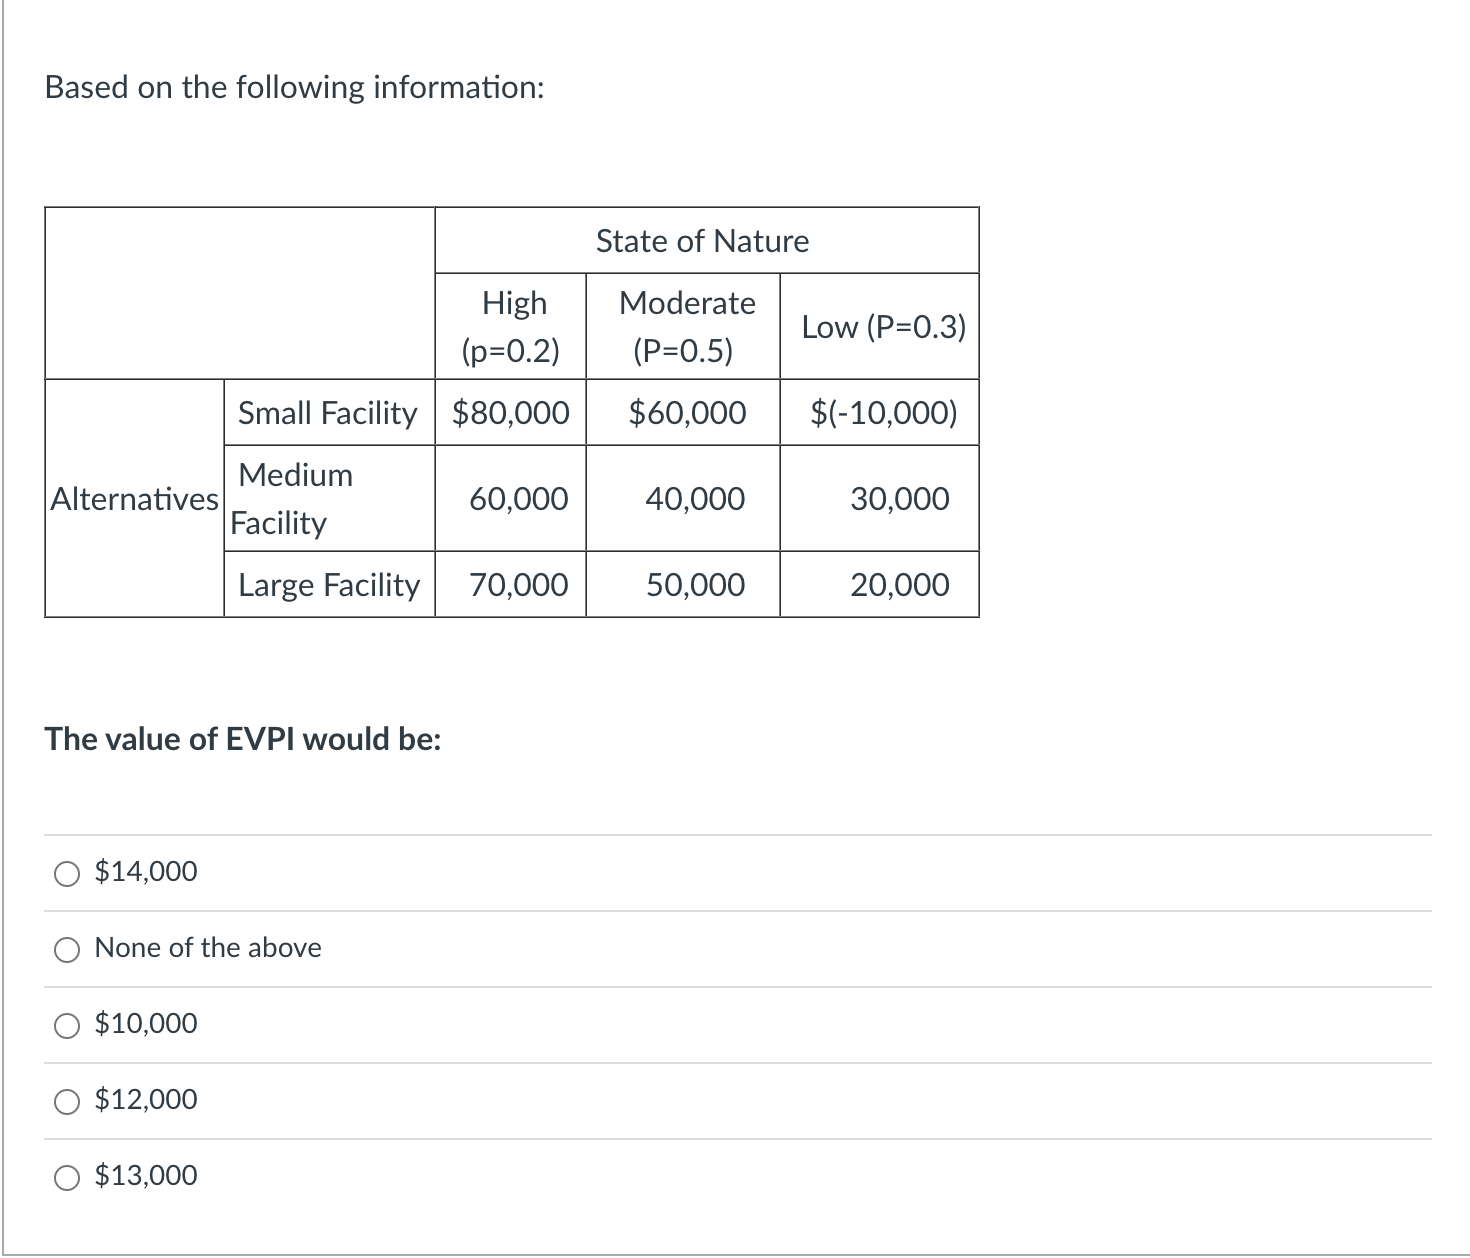Click the None of the above label
Viewport: 1470px width, 1258px height.
(x=208, y=948)
